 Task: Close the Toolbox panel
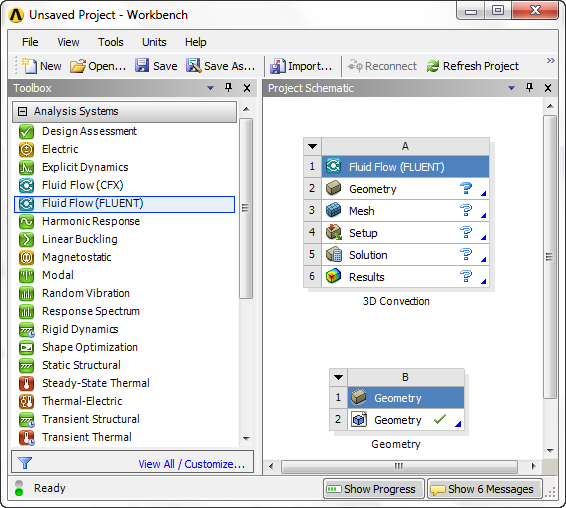(x=247, y=88)
